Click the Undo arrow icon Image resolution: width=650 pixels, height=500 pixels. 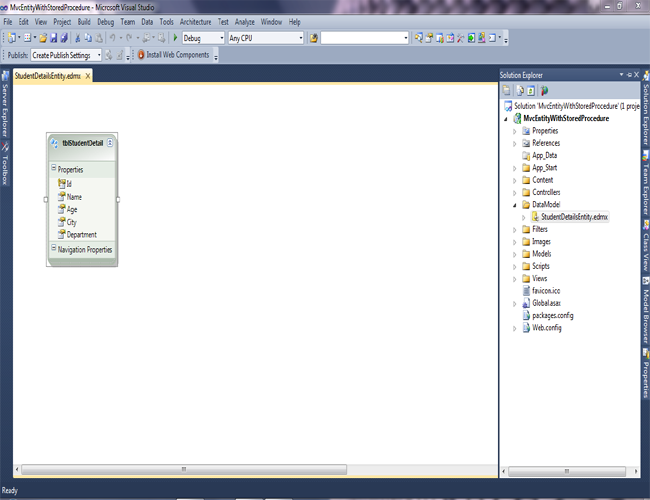tap(112, 38)
